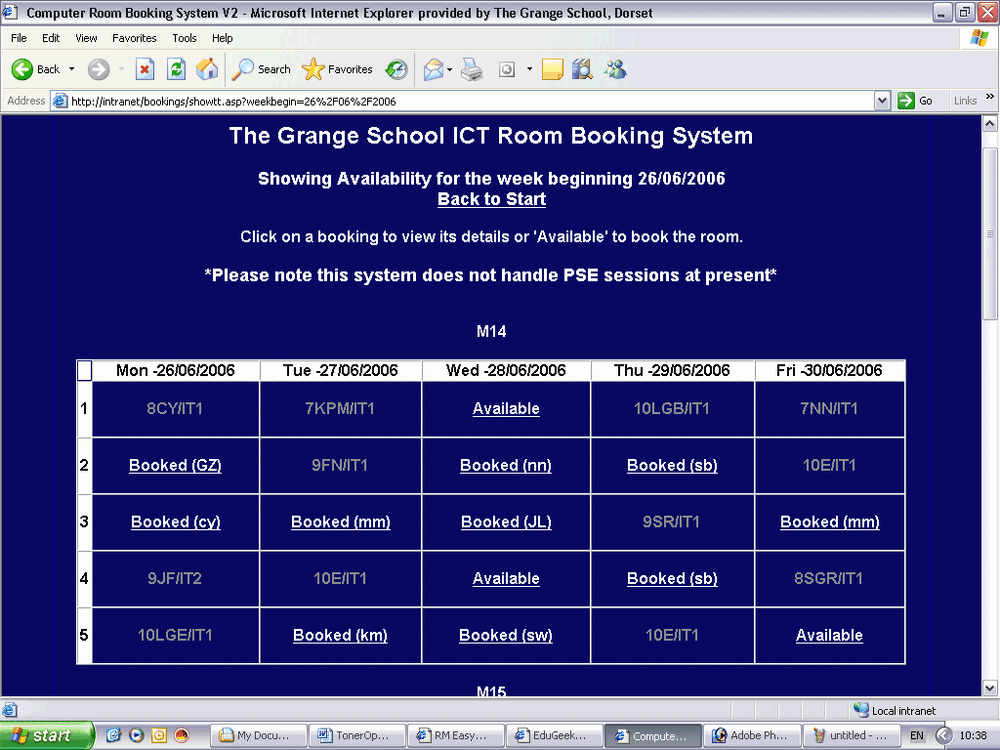
Task: View Friday's Booked (mm) period 3 booking
Action: pyautogui.click(x=830, y=522)
